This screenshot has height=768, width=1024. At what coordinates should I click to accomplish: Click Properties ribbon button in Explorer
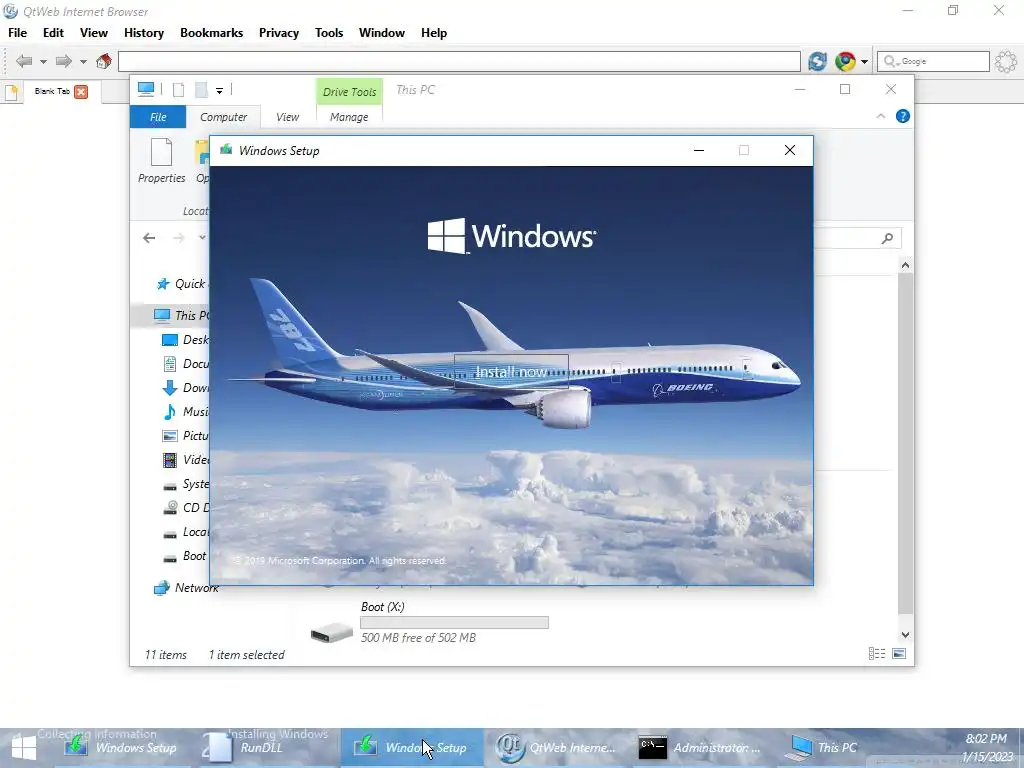coord(161,161)
